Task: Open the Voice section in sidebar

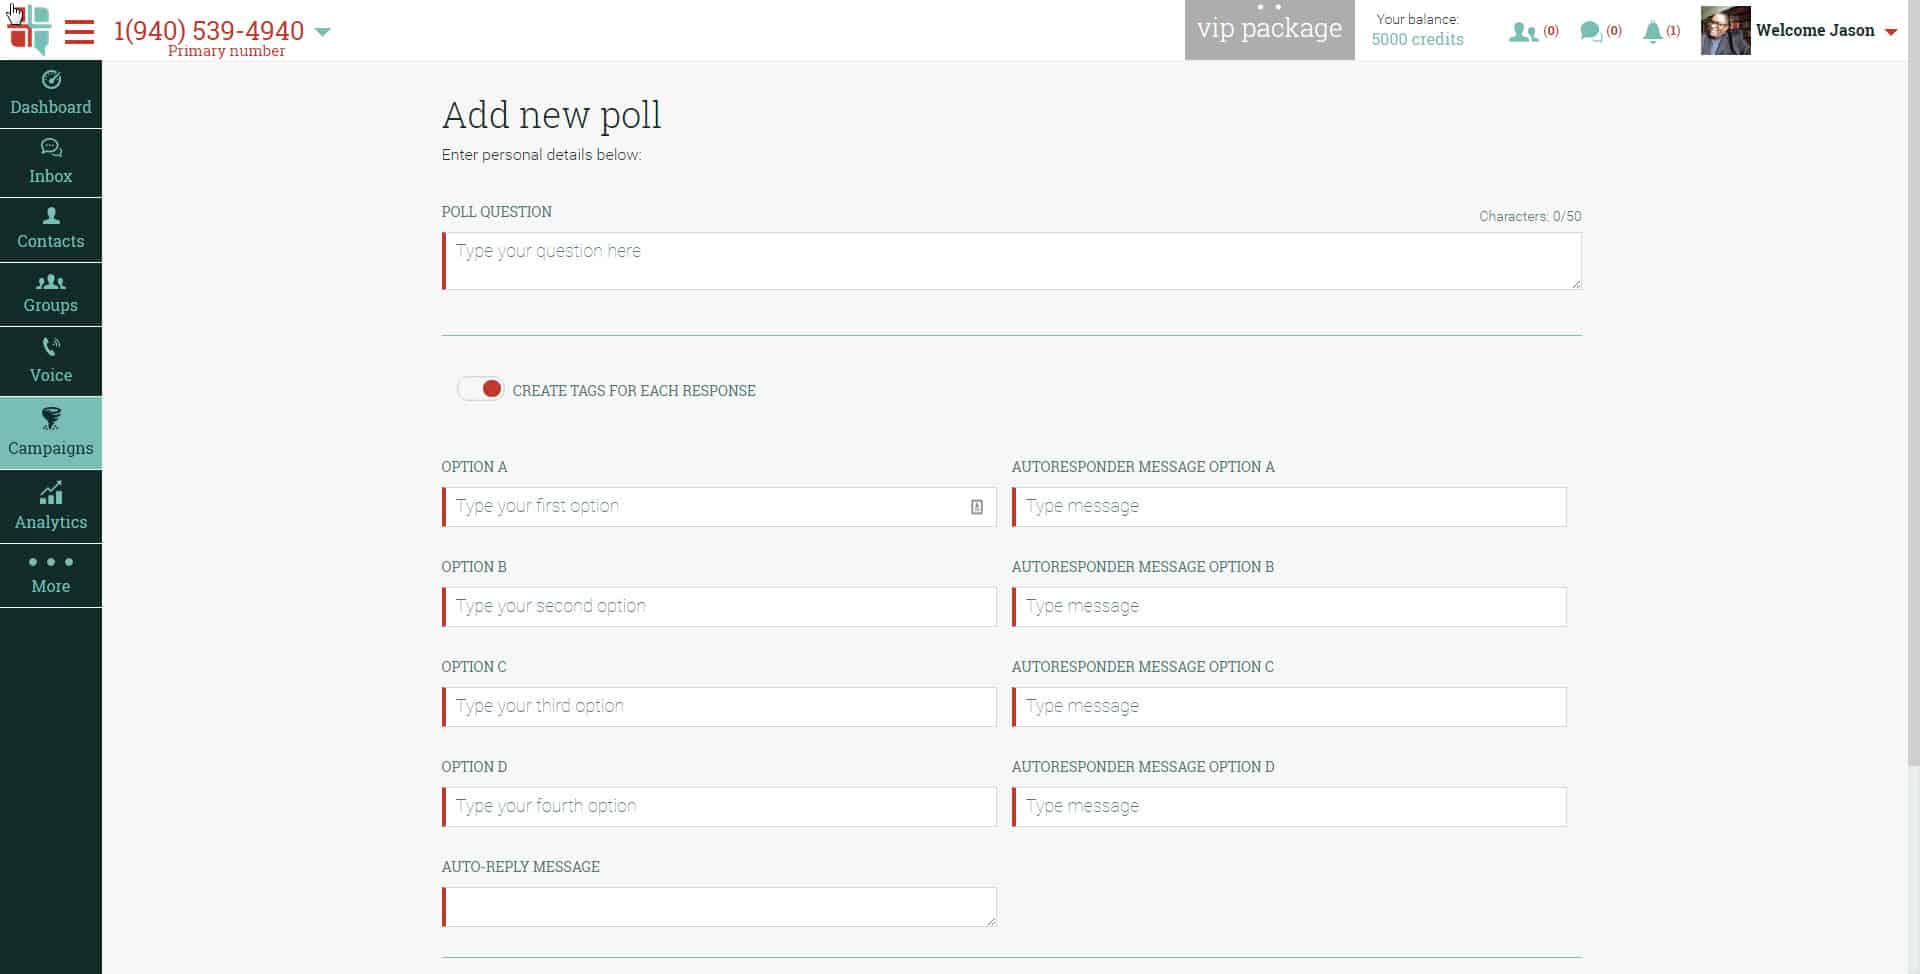Action: click(x=51, y=361)
